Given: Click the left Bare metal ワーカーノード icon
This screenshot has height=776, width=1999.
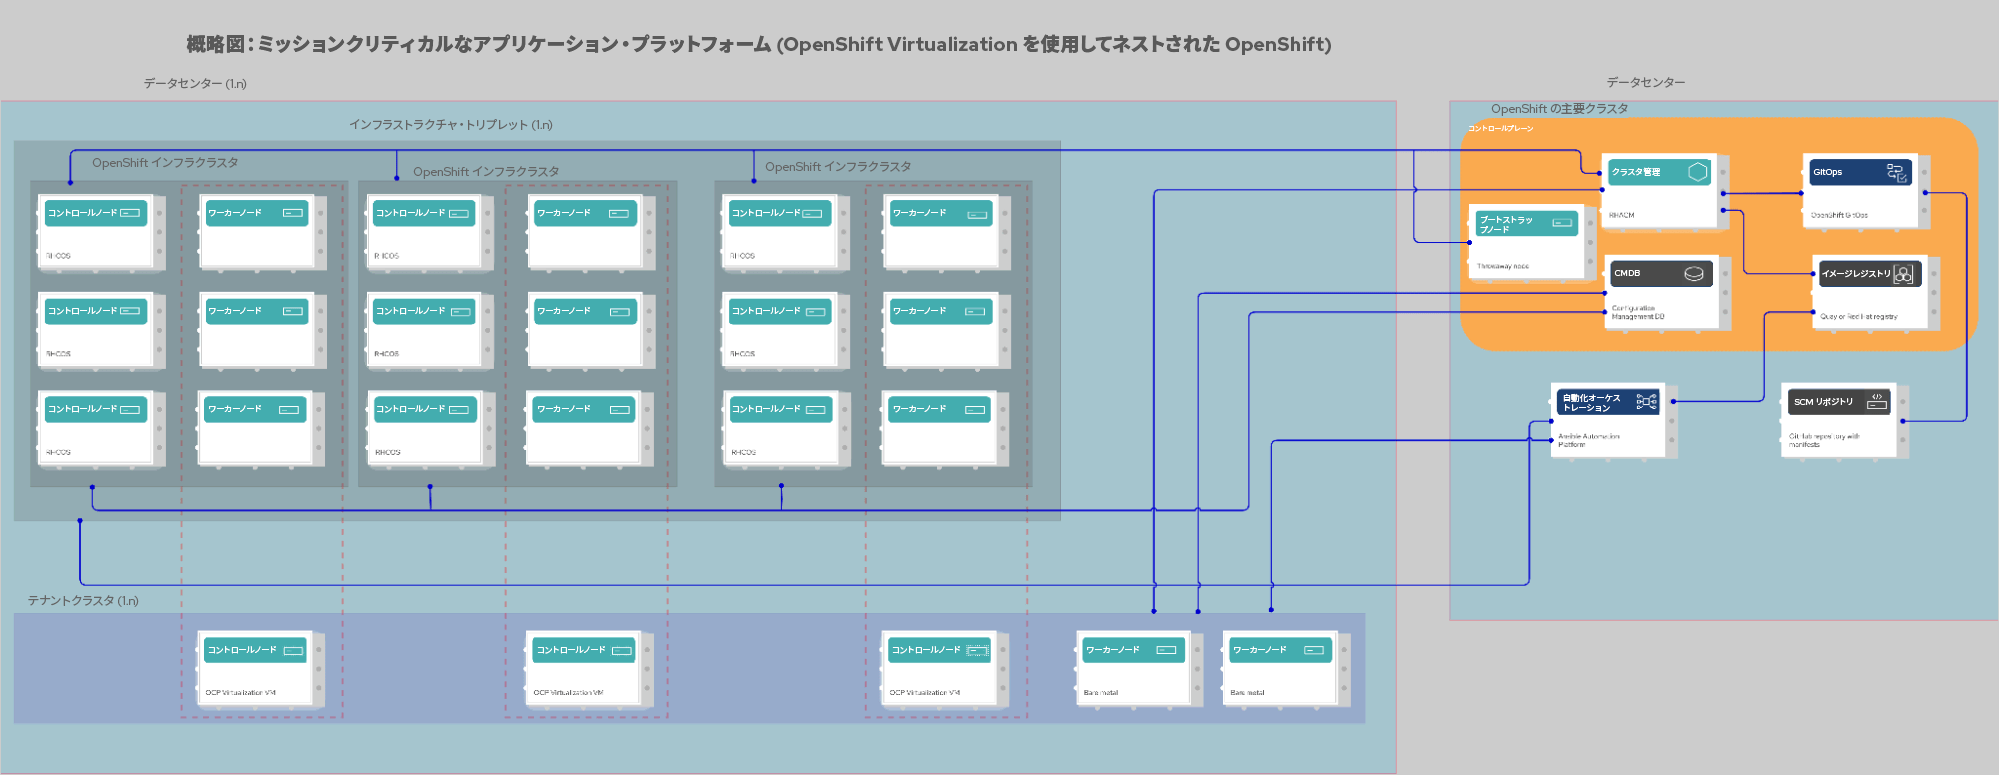Looking at the screenshot, I should tap(1166, 650).
